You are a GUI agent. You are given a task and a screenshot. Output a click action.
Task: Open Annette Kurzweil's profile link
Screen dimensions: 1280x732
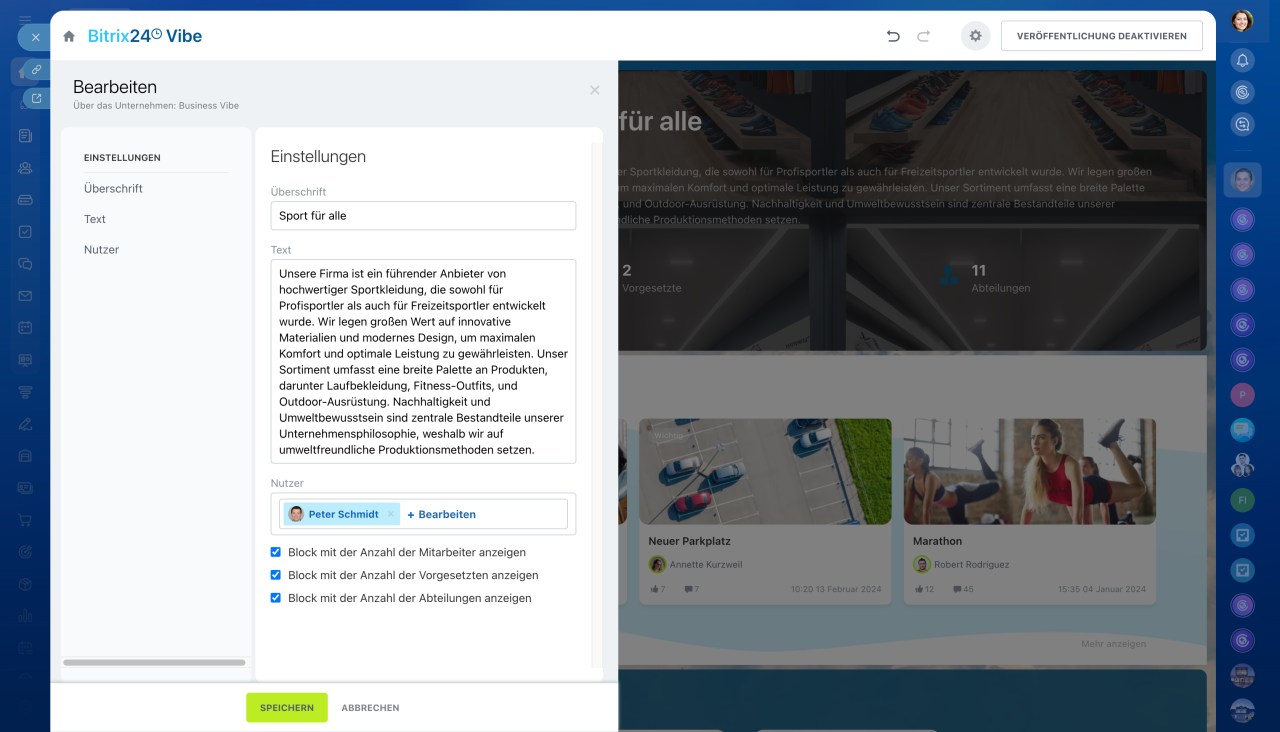[x=706, y=564]
